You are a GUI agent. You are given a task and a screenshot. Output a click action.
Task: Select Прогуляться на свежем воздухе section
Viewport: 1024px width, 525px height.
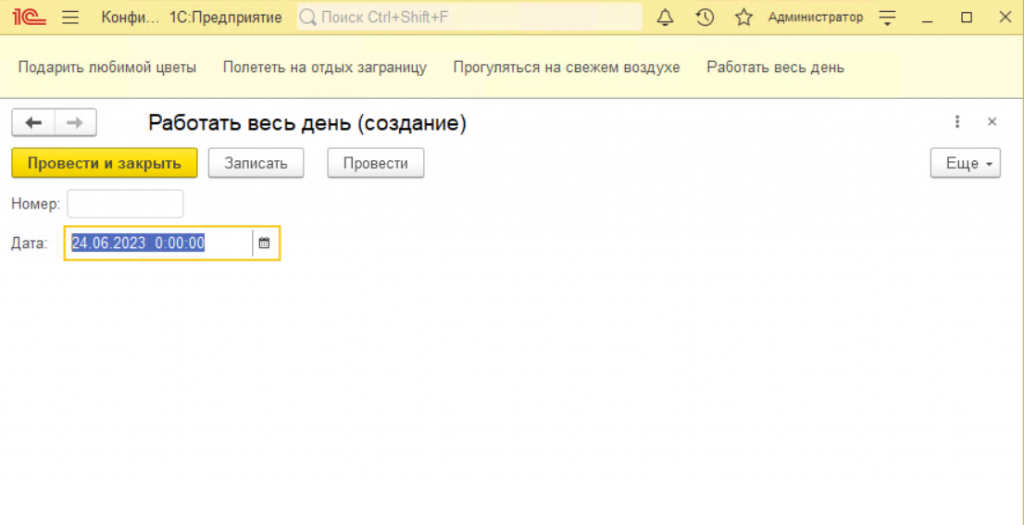click(x=566, y=67)
